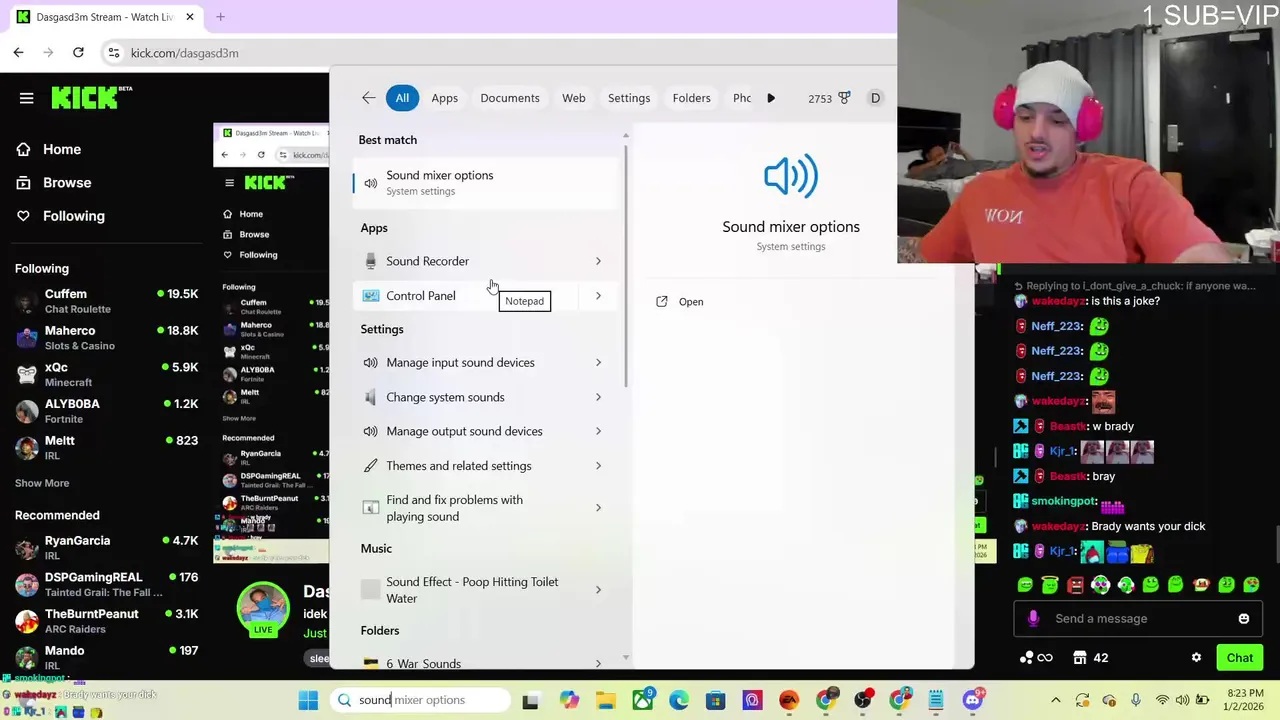Open the Kick channel shop icon

tap(1080, 657)
